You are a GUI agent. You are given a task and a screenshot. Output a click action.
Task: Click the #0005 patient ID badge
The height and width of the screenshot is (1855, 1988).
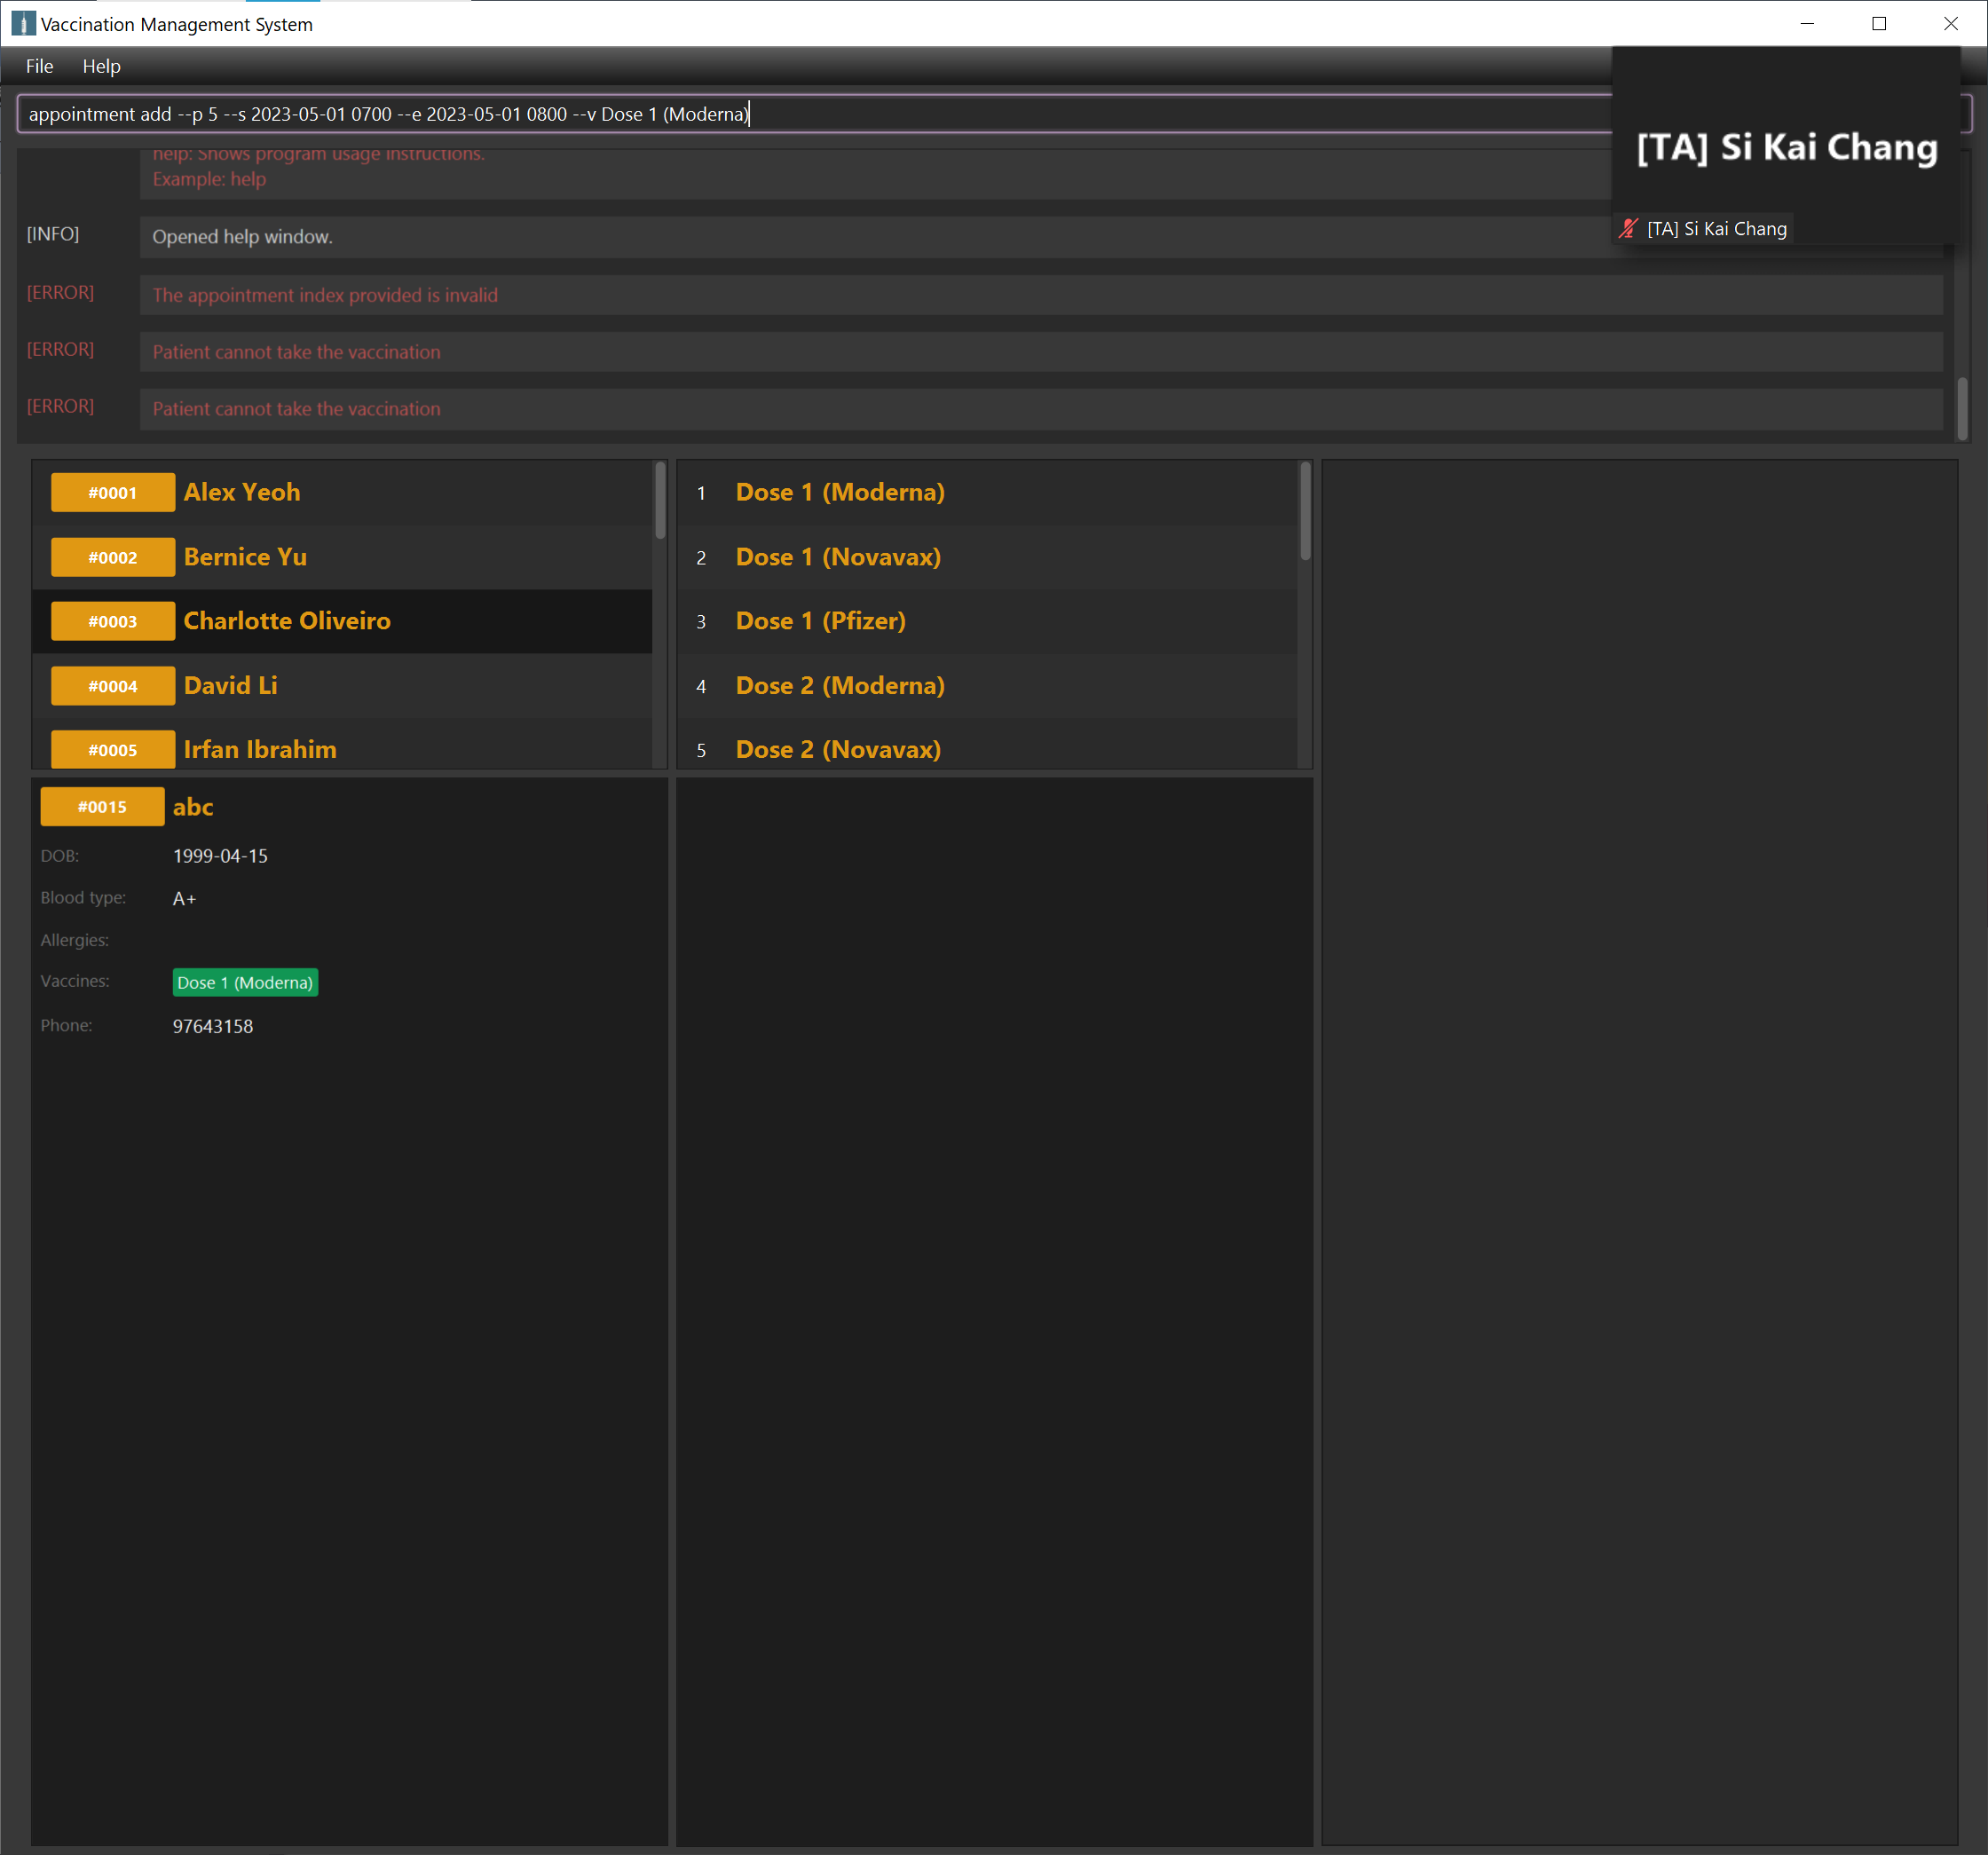[x=113, y=750]
